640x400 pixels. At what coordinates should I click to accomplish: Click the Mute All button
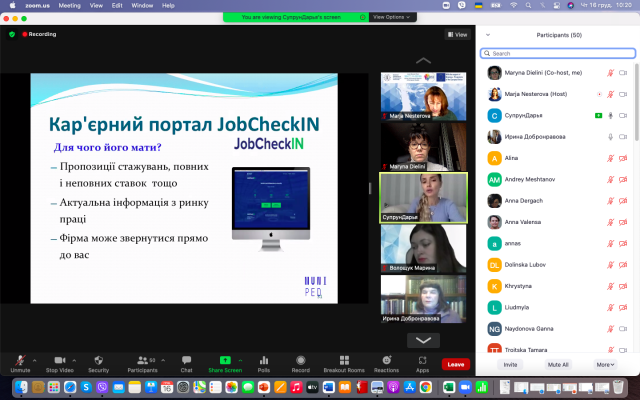558,364
